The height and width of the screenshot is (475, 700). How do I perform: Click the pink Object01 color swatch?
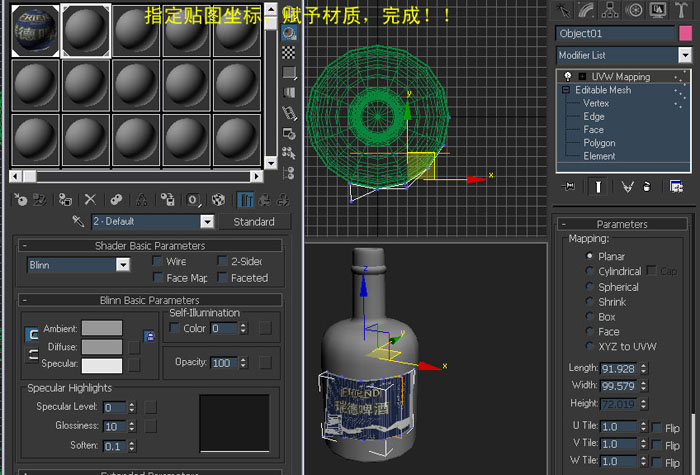click(685, 33)
